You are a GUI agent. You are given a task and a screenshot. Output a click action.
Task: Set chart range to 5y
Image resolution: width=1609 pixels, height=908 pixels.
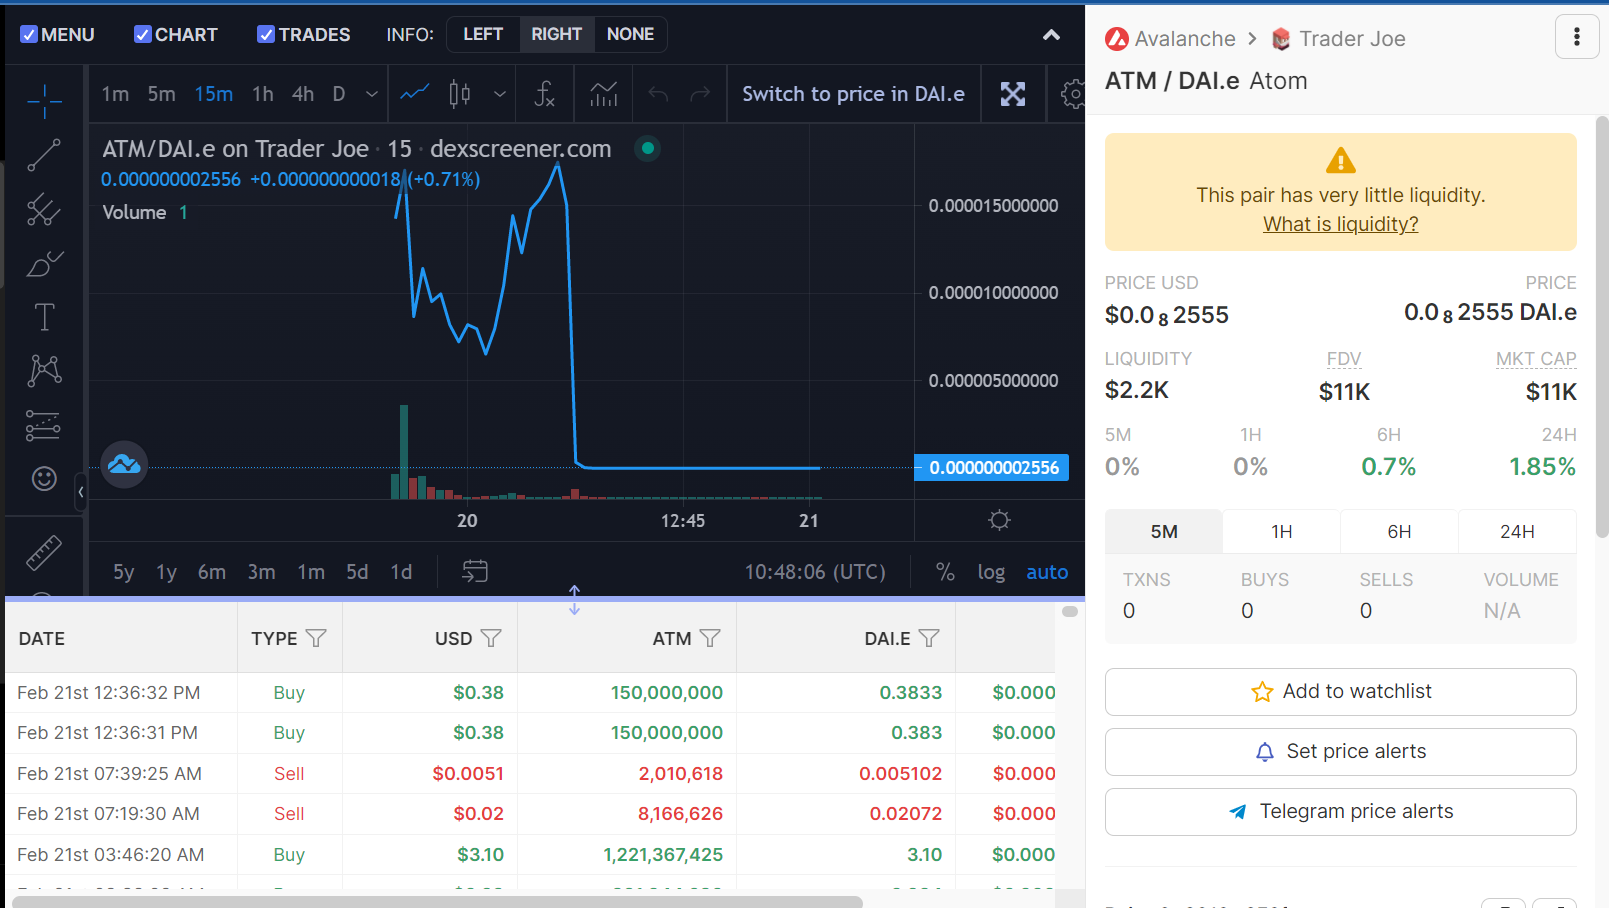point(123,572)
